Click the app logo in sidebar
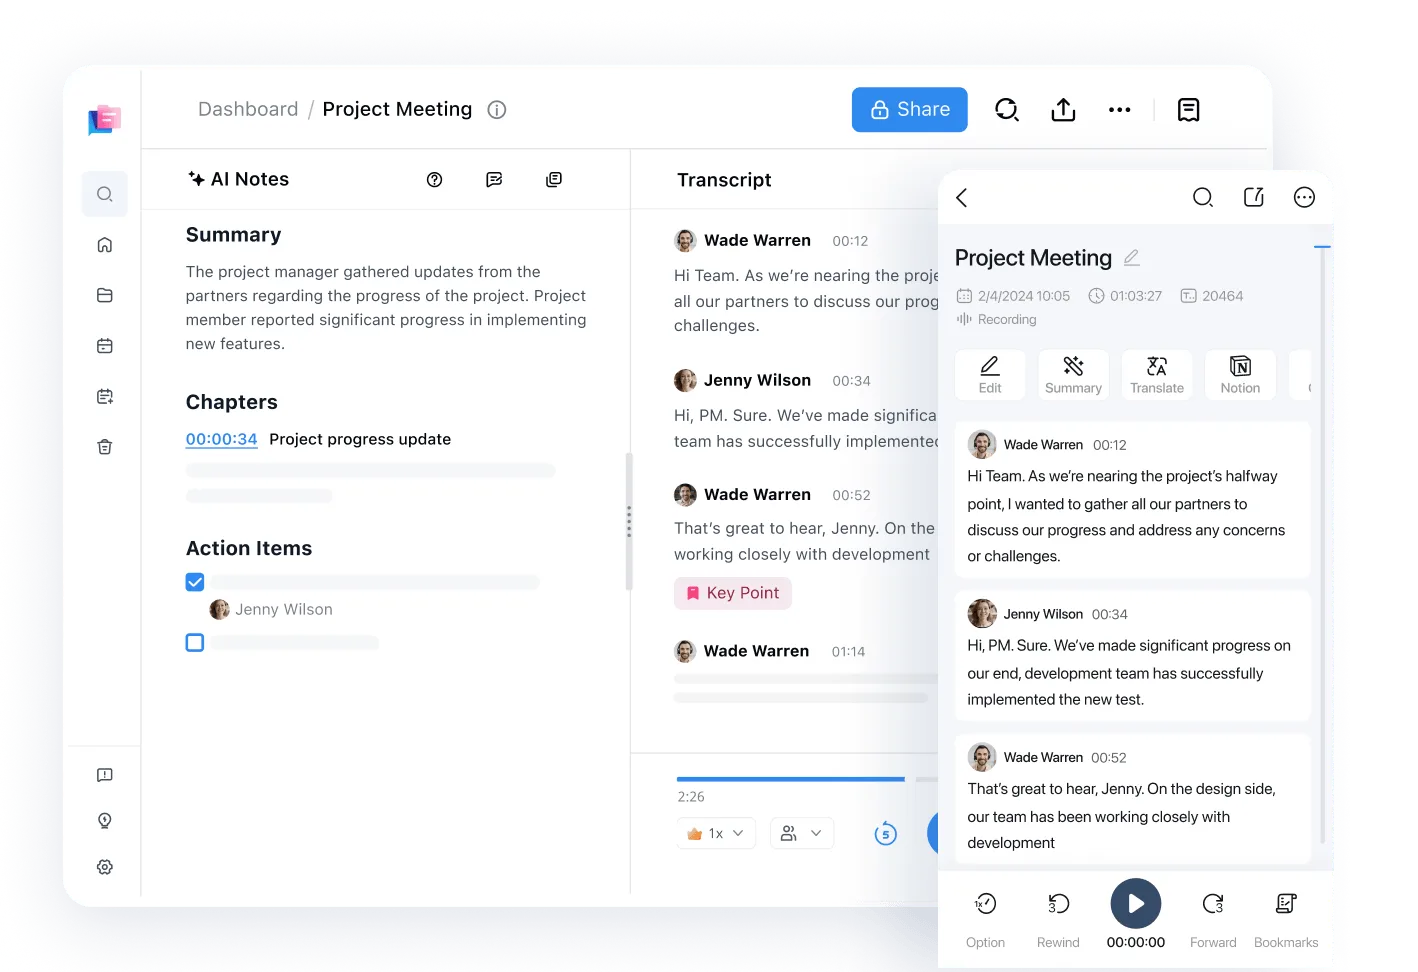Image resolution: width=1418 pixels, height=972 pixels. [104, 120]
